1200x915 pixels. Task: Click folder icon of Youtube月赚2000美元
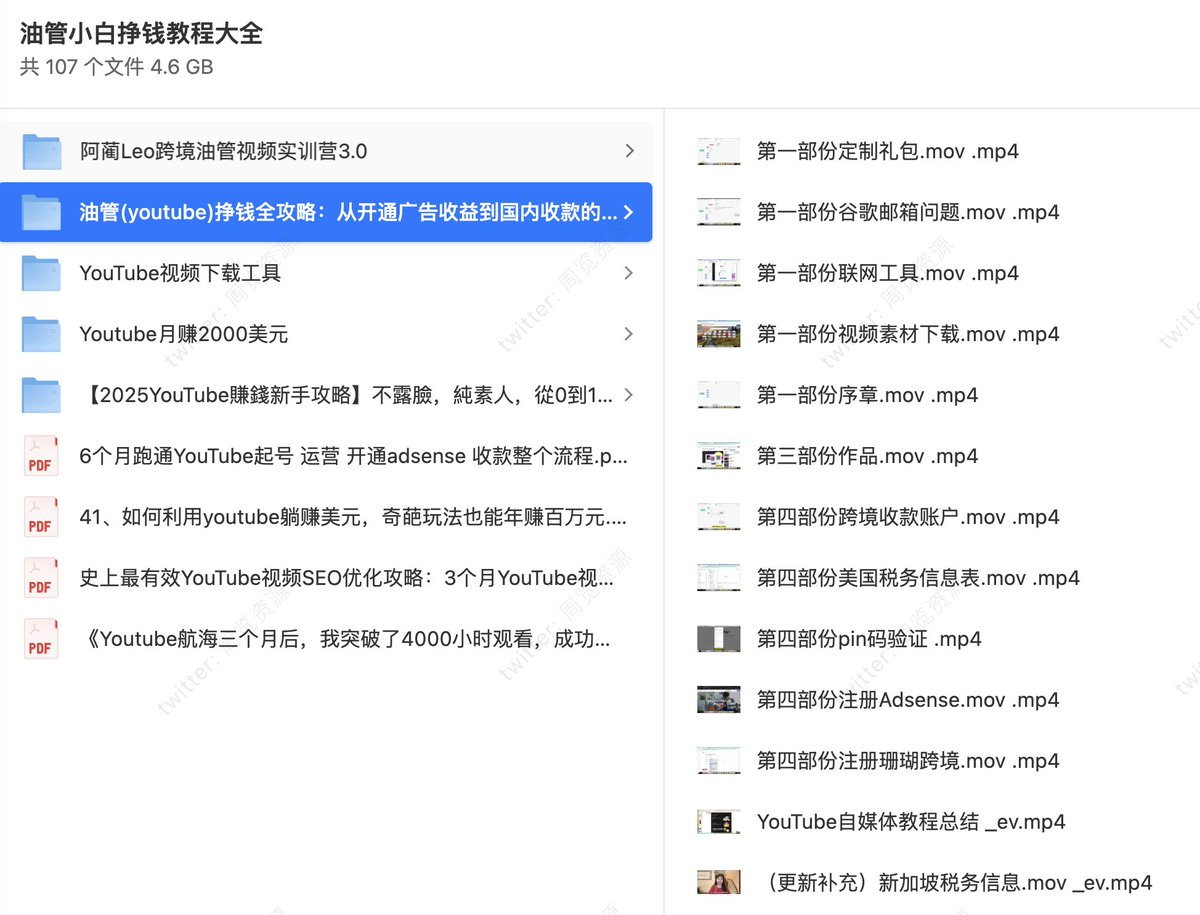pyautogui.click(x=42, y=334)
